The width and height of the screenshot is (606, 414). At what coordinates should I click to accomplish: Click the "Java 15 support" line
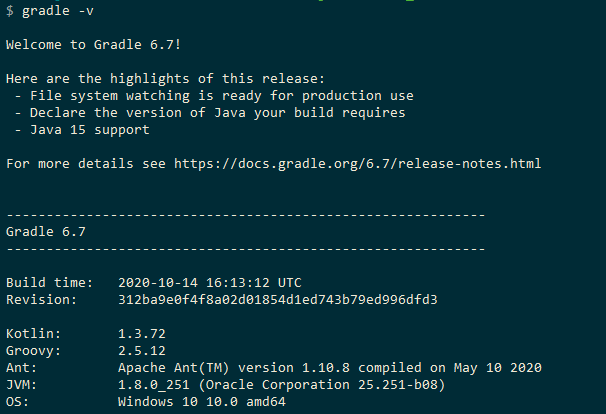tap(85, 129)
